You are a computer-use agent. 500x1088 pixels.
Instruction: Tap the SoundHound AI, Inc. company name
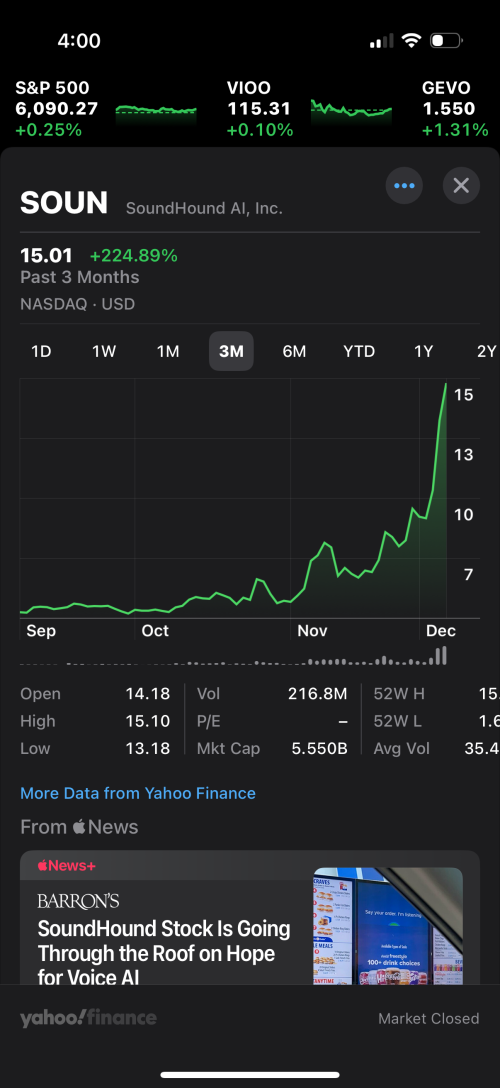204,208
